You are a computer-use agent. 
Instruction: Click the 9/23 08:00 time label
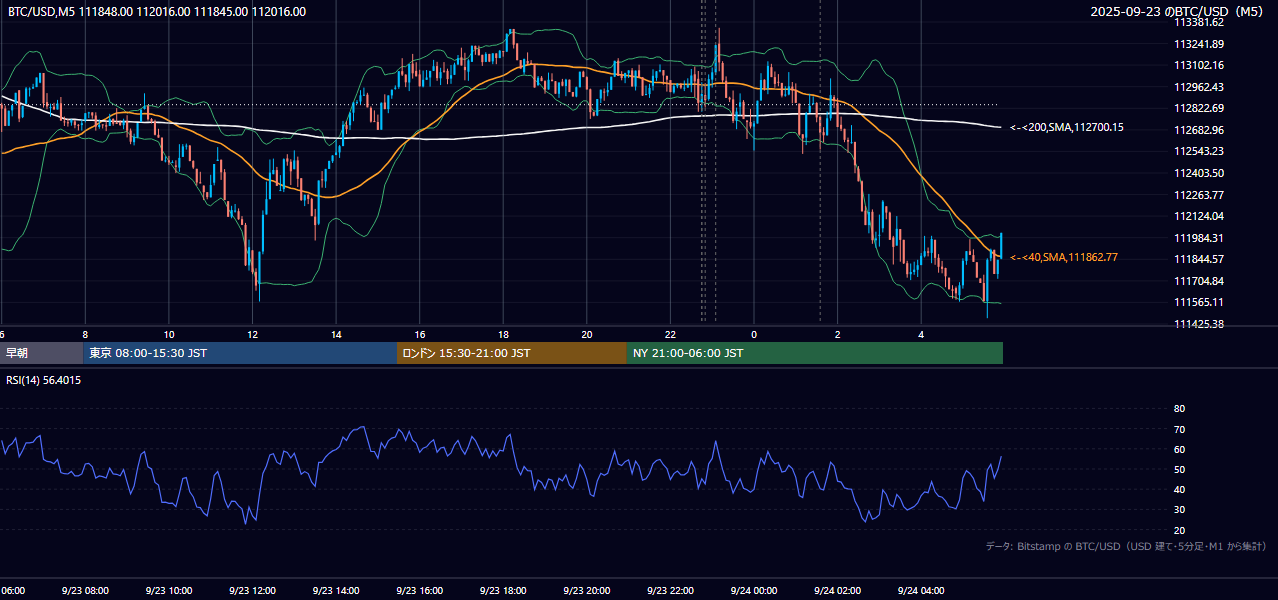tap(84, 591)
